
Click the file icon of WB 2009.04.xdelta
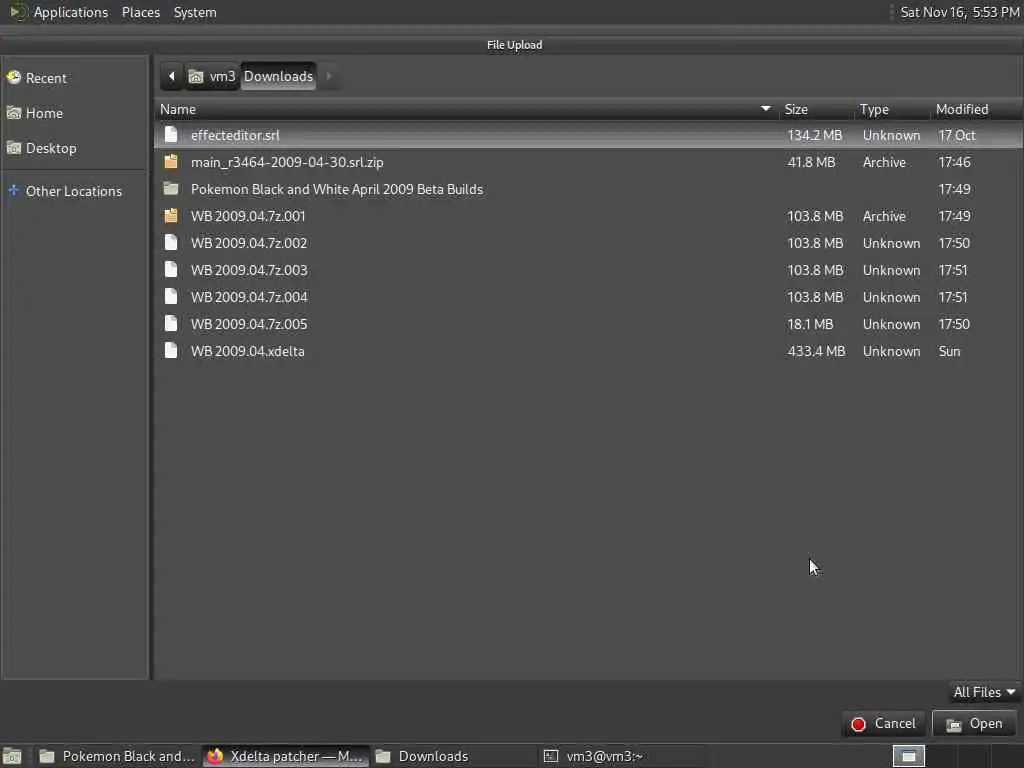click(171, 350)
